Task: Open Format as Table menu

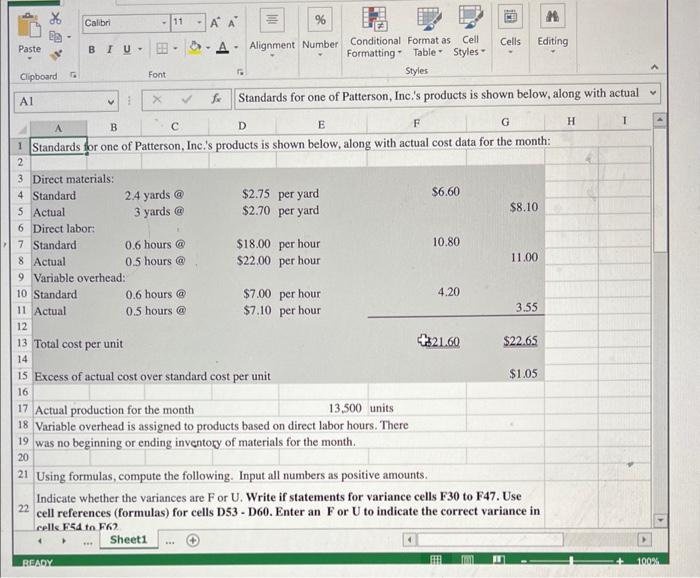Action: pos(429,32)
